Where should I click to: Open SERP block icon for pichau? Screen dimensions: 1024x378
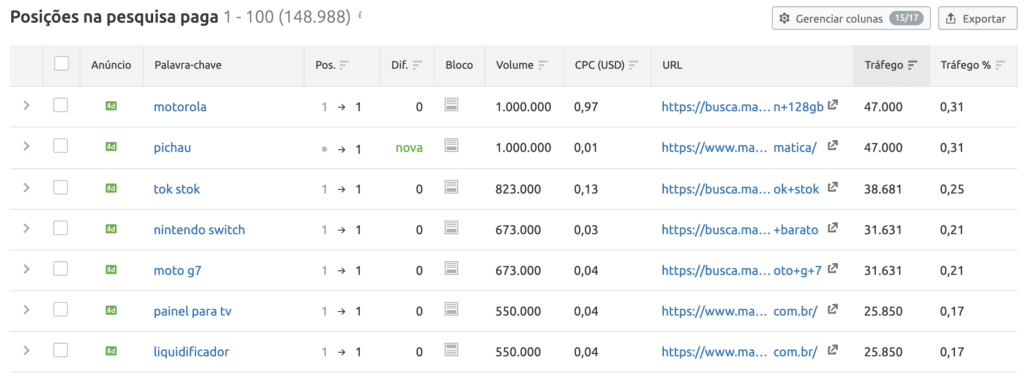[x=451, y=146]
